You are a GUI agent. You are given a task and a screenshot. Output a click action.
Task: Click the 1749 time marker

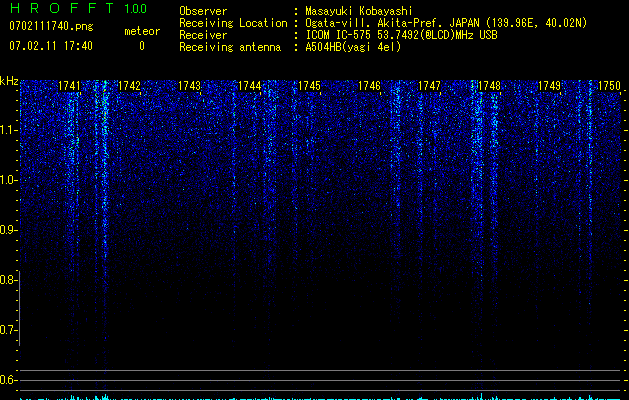click(549, 86)
